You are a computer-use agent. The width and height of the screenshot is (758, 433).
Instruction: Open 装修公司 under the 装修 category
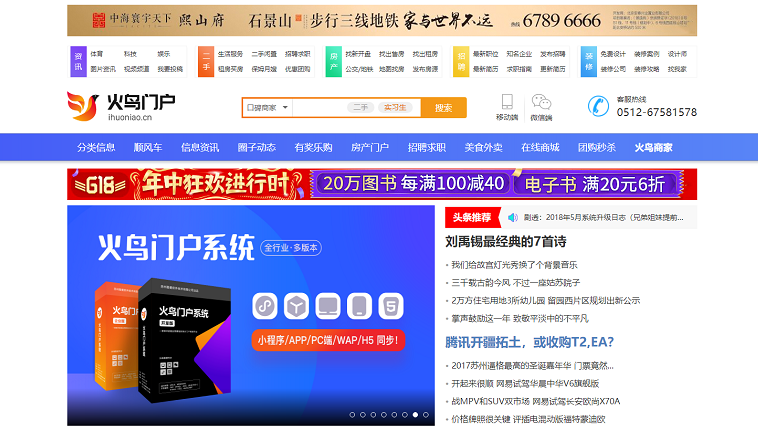(x=613, y=69)
